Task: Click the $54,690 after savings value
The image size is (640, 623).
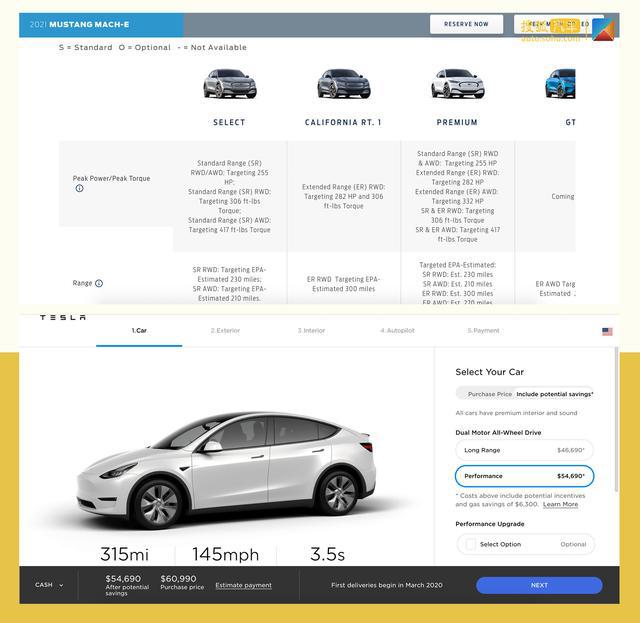Action: [x=123, y=578]
